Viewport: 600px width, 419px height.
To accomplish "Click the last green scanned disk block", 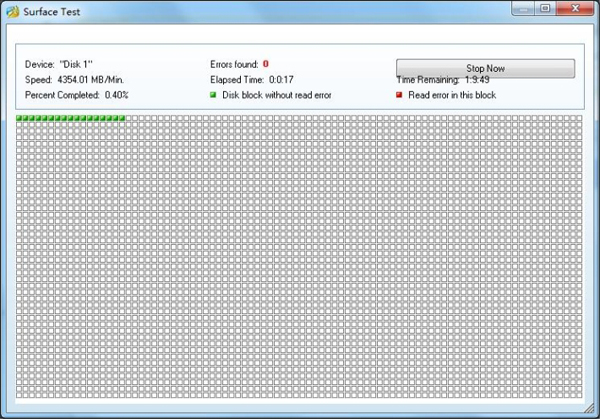I will click(122, 118).
